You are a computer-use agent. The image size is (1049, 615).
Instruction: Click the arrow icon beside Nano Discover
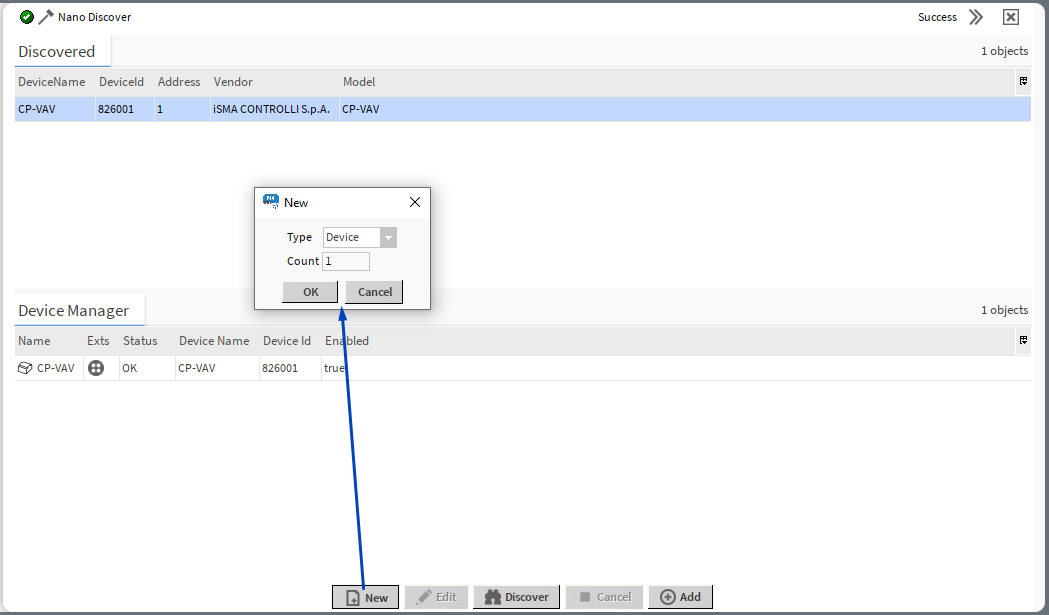pos(44,16)
